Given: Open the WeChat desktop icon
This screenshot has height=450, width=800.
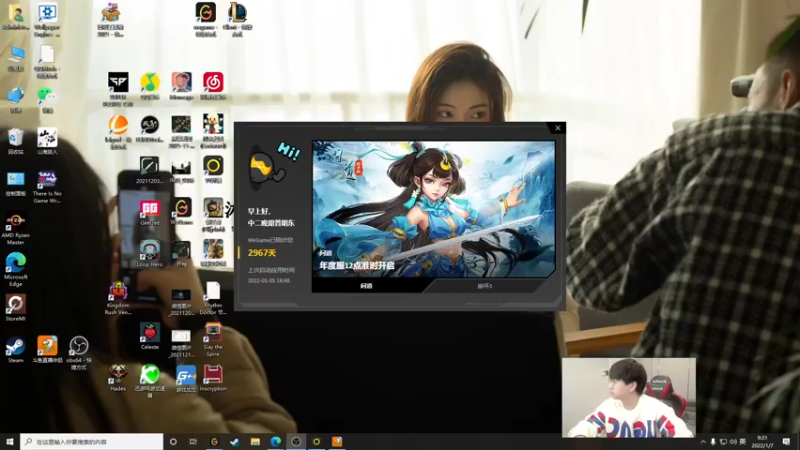Looking at the screenshot, I should click(x=47, y=99).
